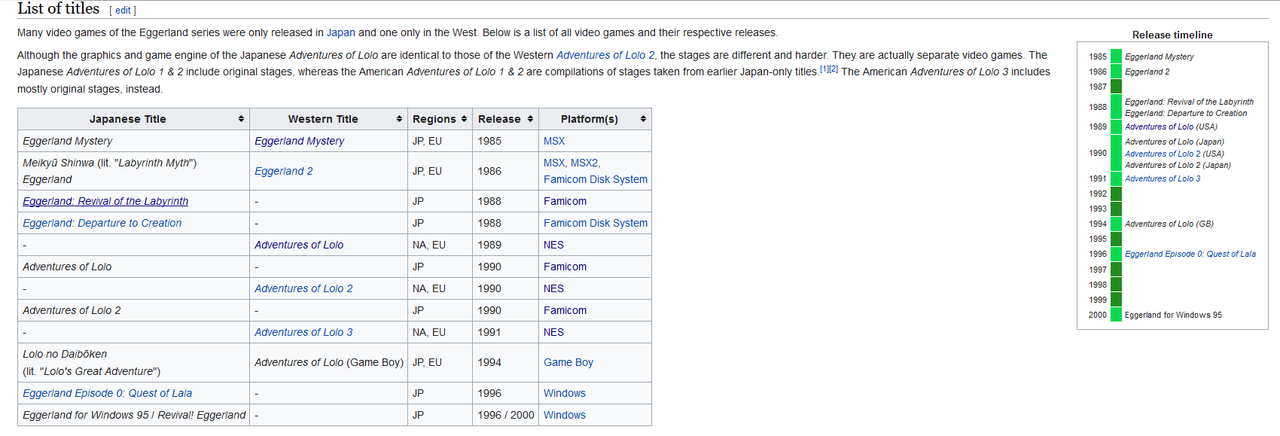Open Adventures of Lolo 3 link in table

[x=304, y=332]
